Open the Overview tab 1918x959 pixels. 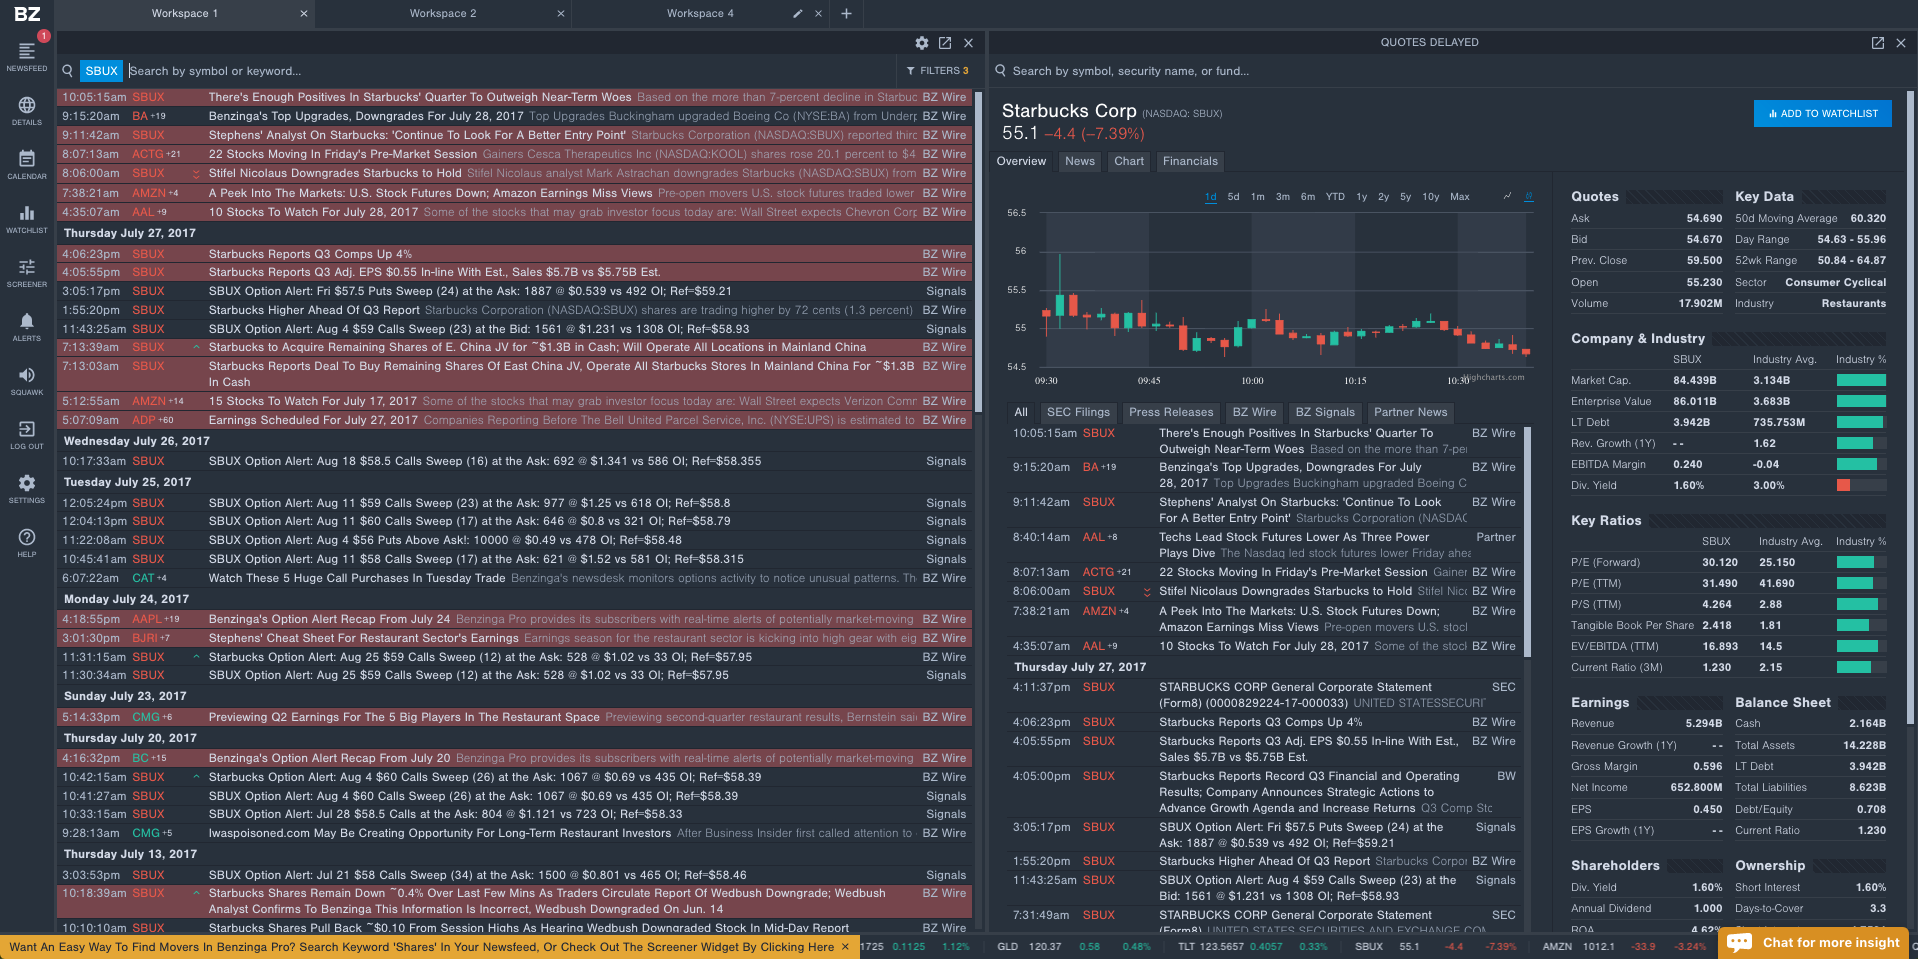[x=1021, y=161]
